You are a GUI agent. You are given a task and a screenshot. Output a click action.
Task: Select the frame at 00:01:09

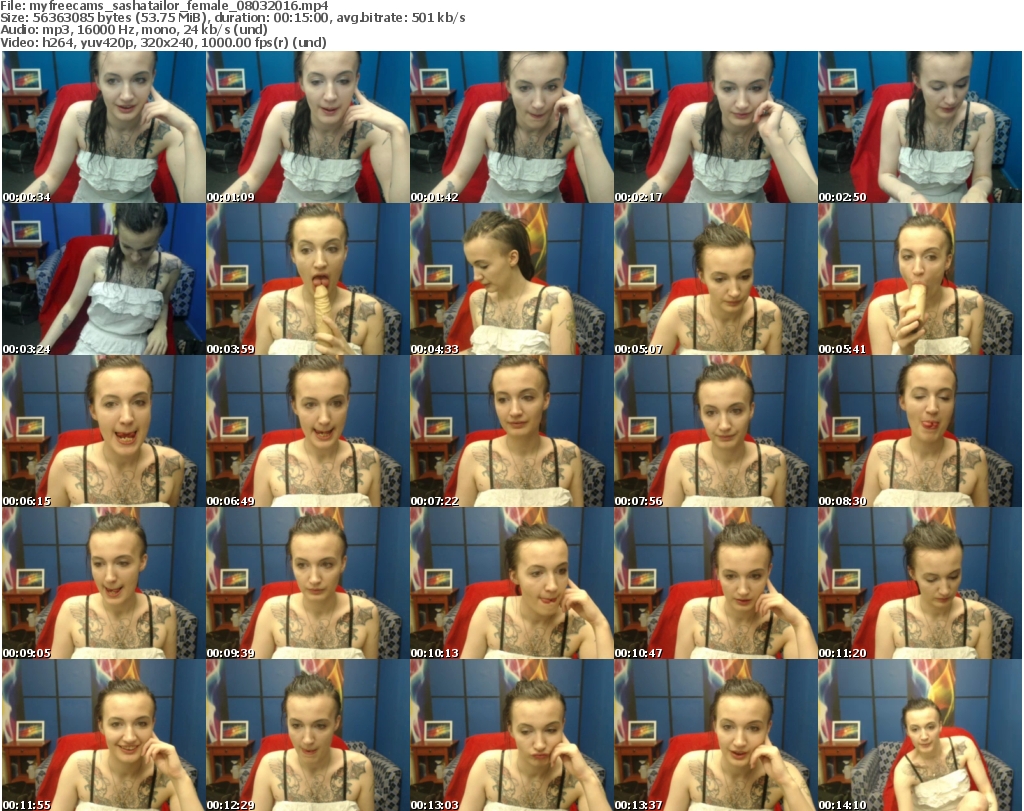[307, 128]
